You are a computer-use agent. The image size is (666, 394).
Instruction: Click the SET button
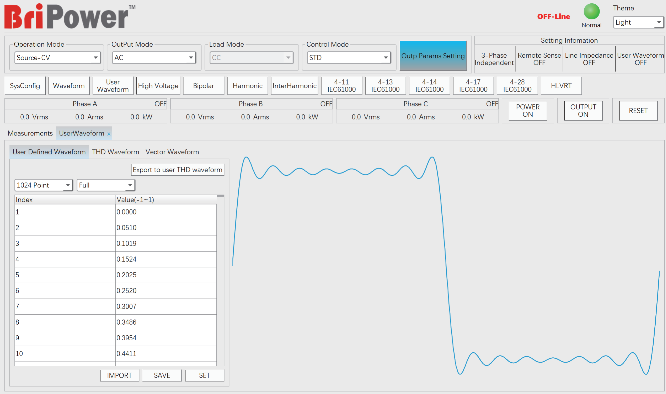point(204,375)
